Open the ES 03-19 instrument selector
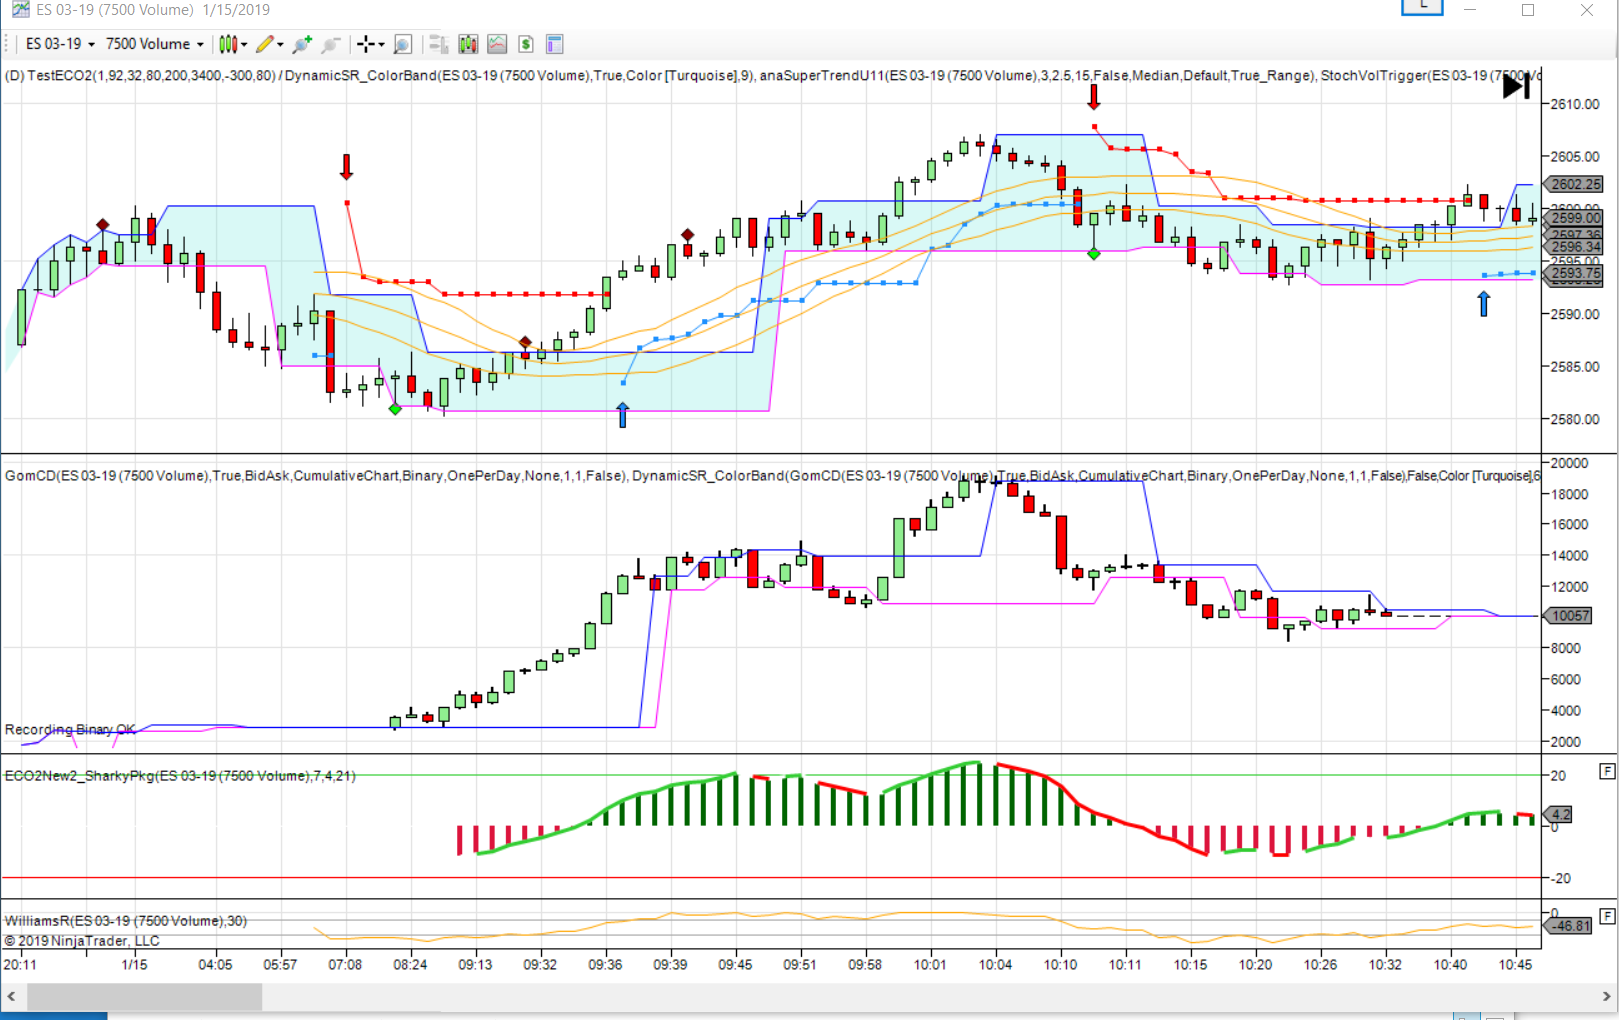 (x=60, y=44)
